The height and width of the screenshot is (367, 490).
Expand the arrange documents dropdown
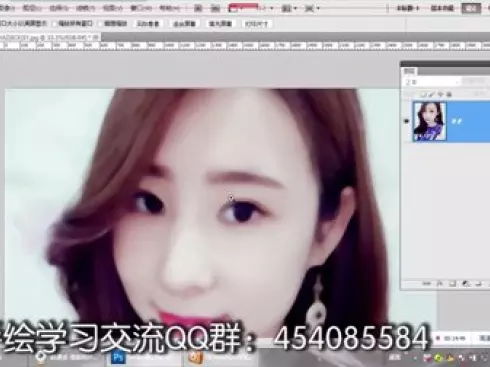click(289, 8)
